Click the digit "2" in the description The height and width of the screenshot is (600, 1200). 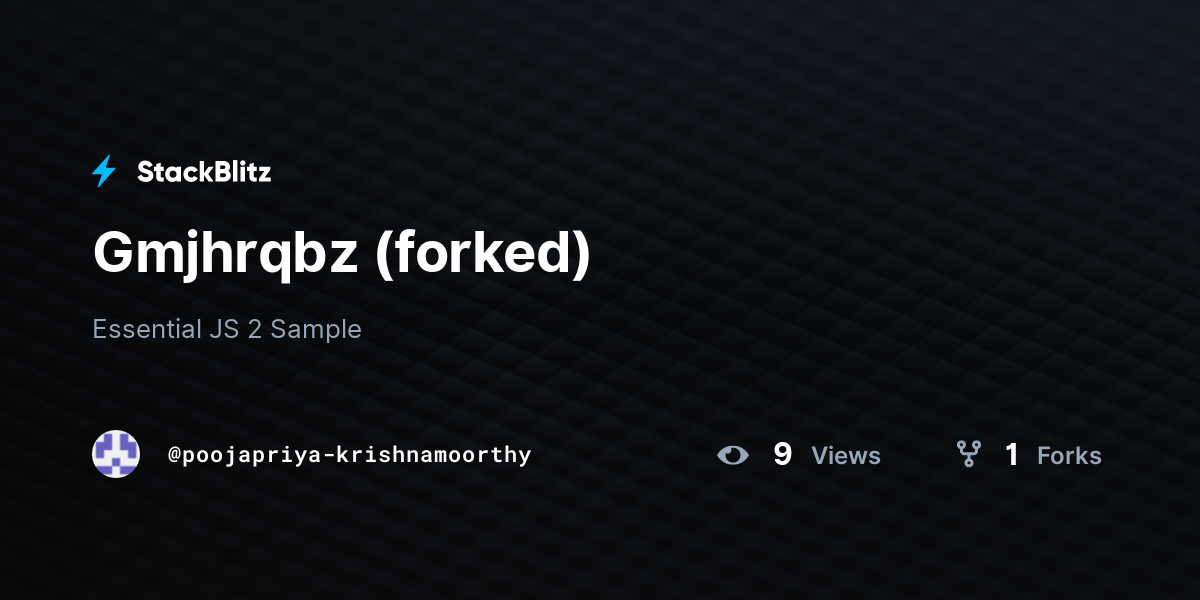click(x=255, y=329)
